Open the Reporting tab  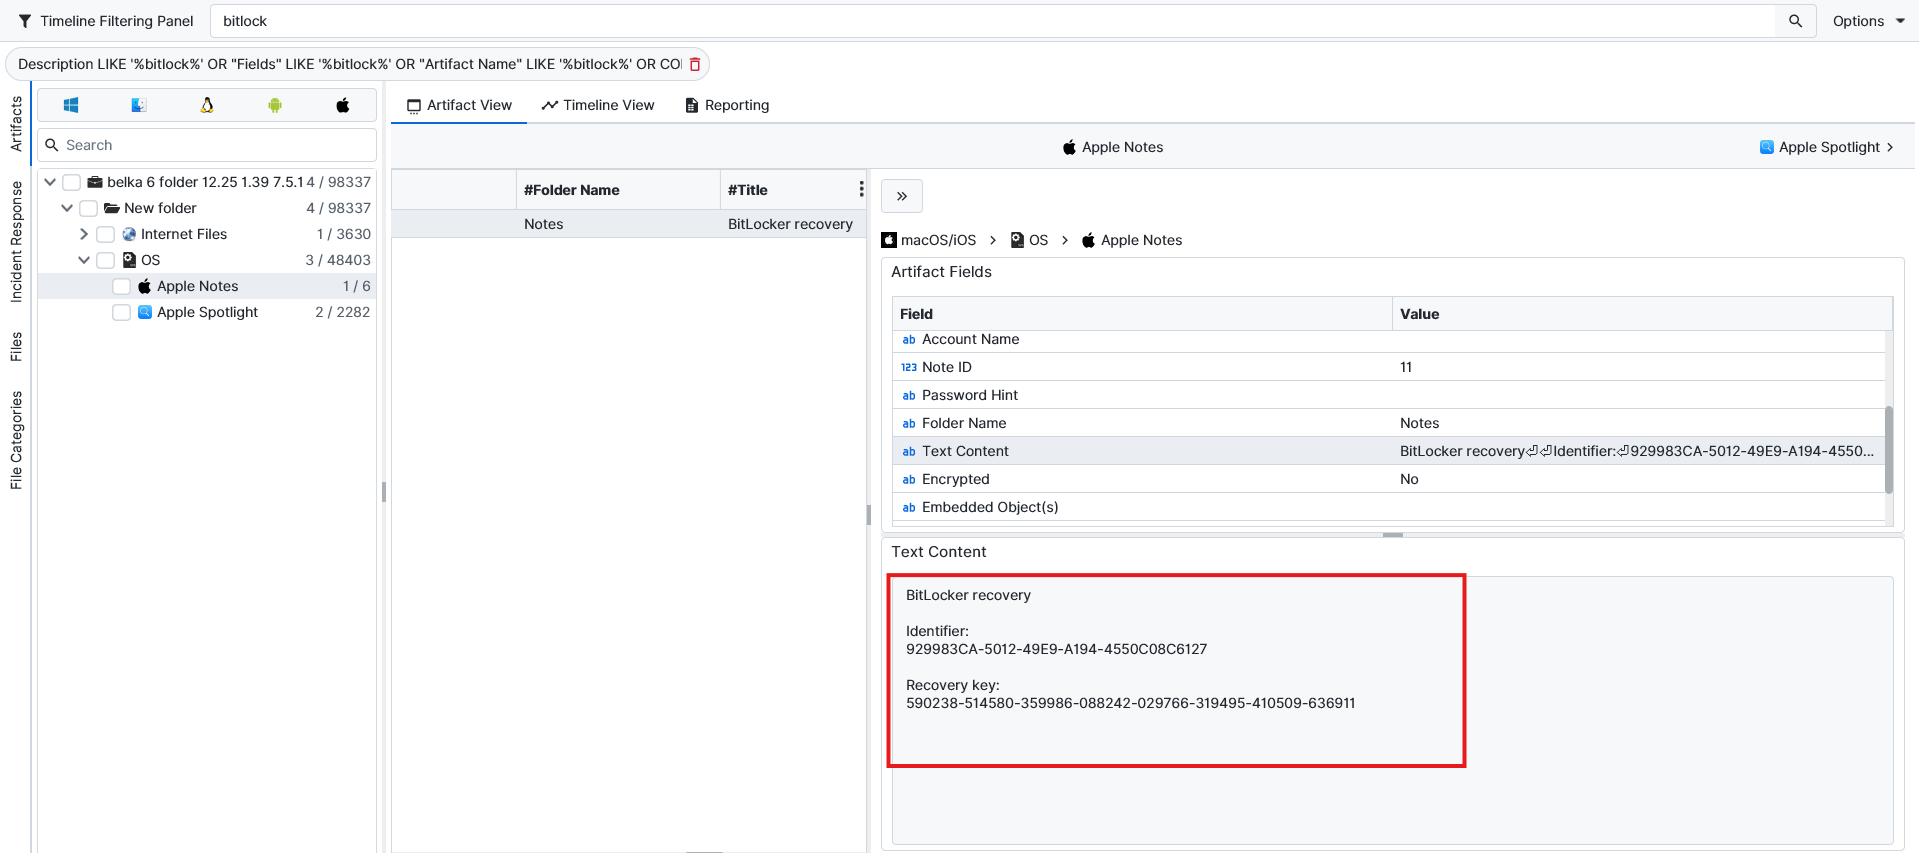(727, 105)
